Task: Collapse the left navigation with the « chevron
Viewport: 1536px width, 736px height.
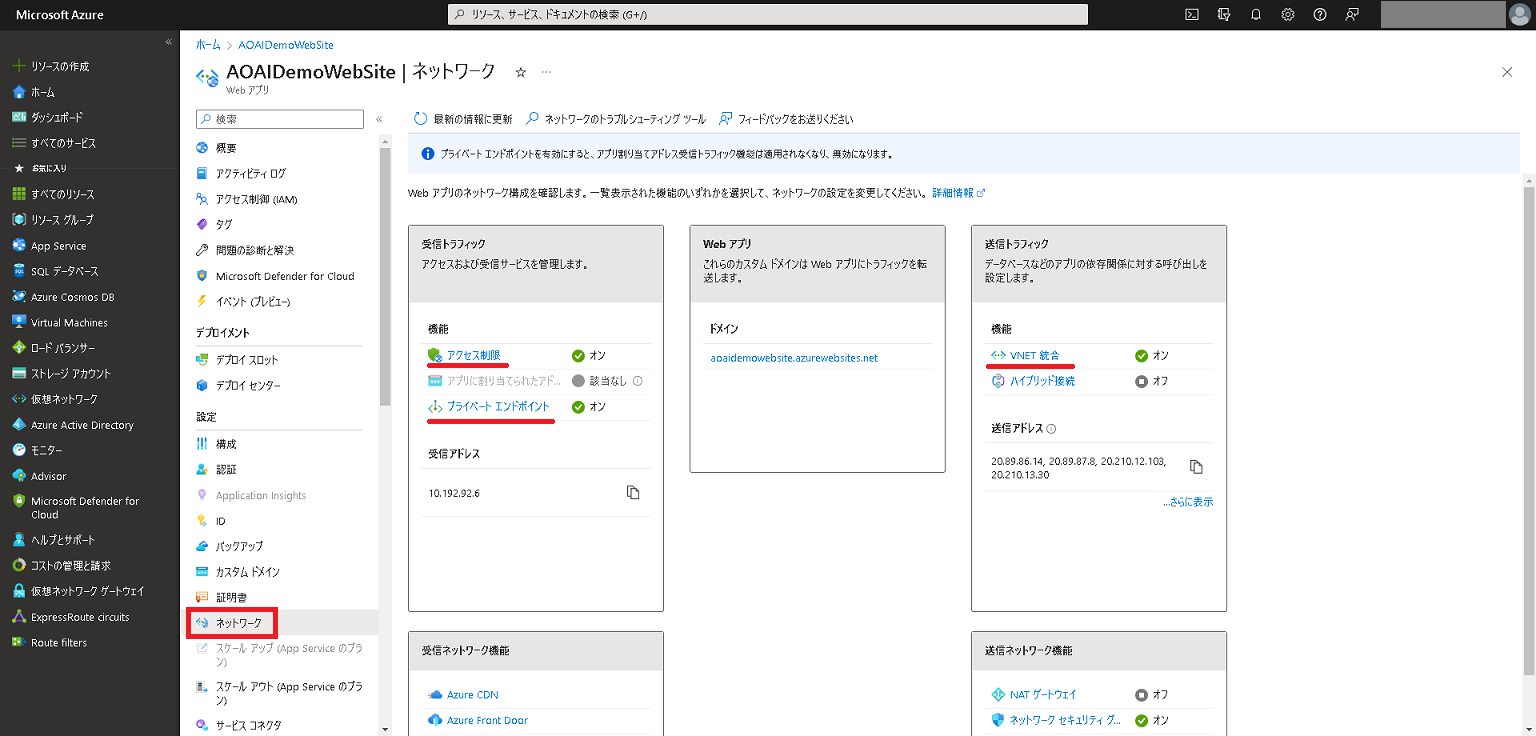Action: [167, 42]
